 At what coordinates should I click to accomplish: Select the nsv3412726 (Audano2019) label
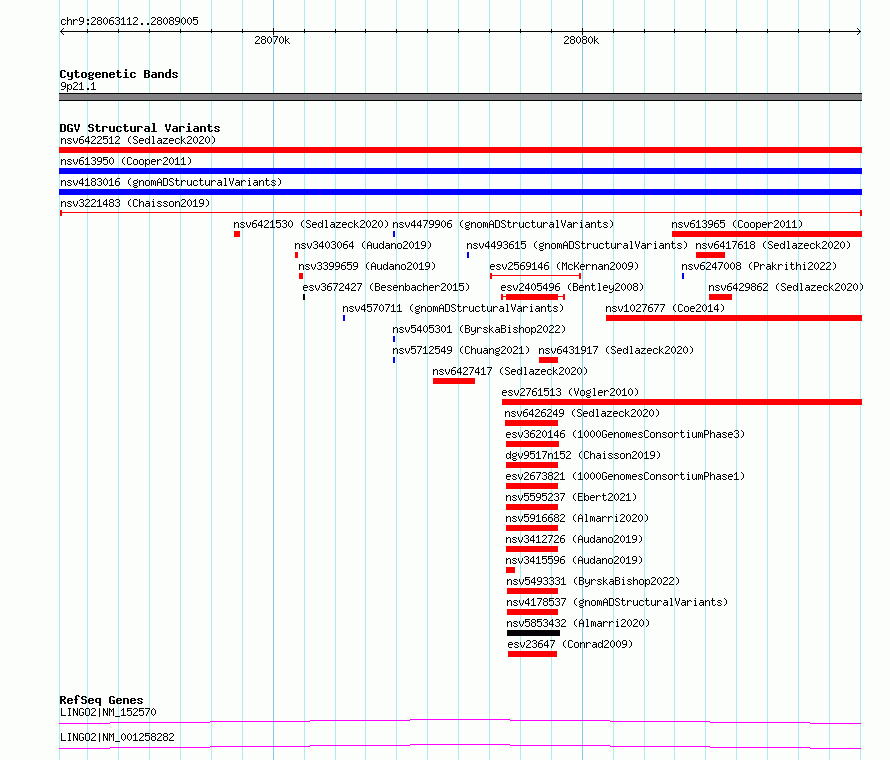[x=574, y=539]
